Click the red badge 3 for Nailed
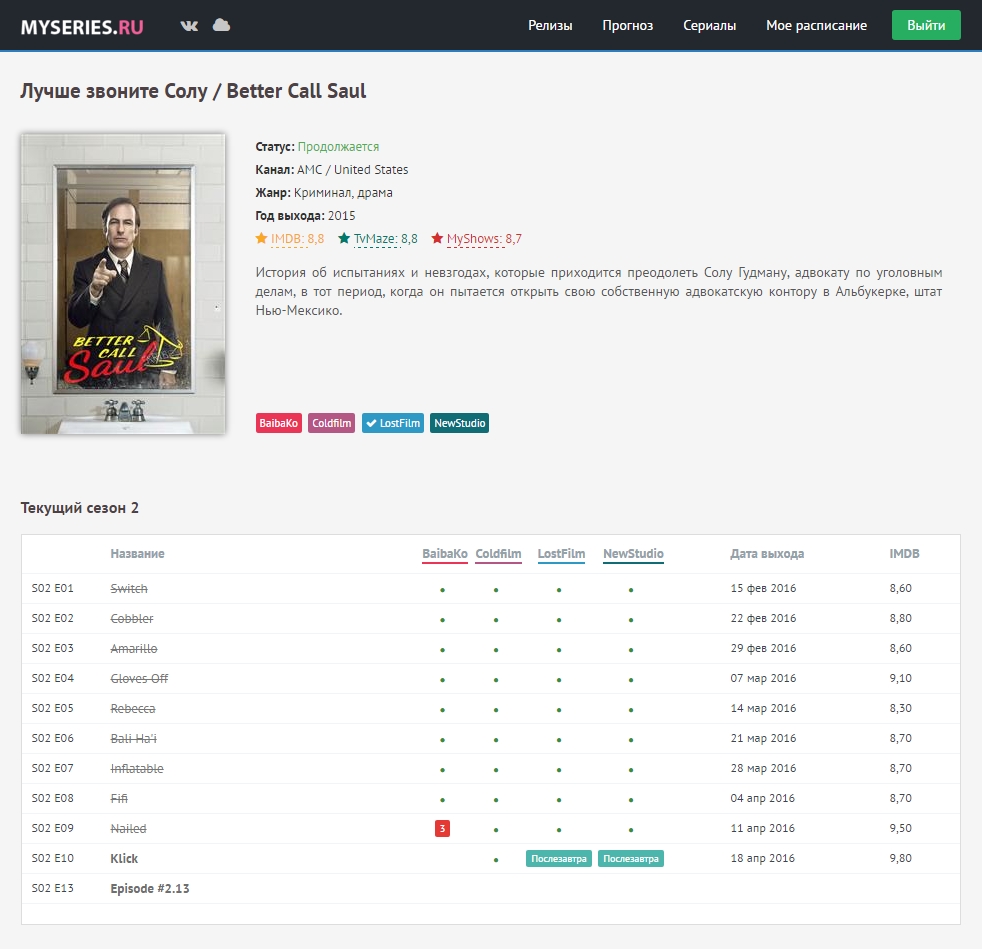Viewport: 982px width, 949px height. click(442, 828)
